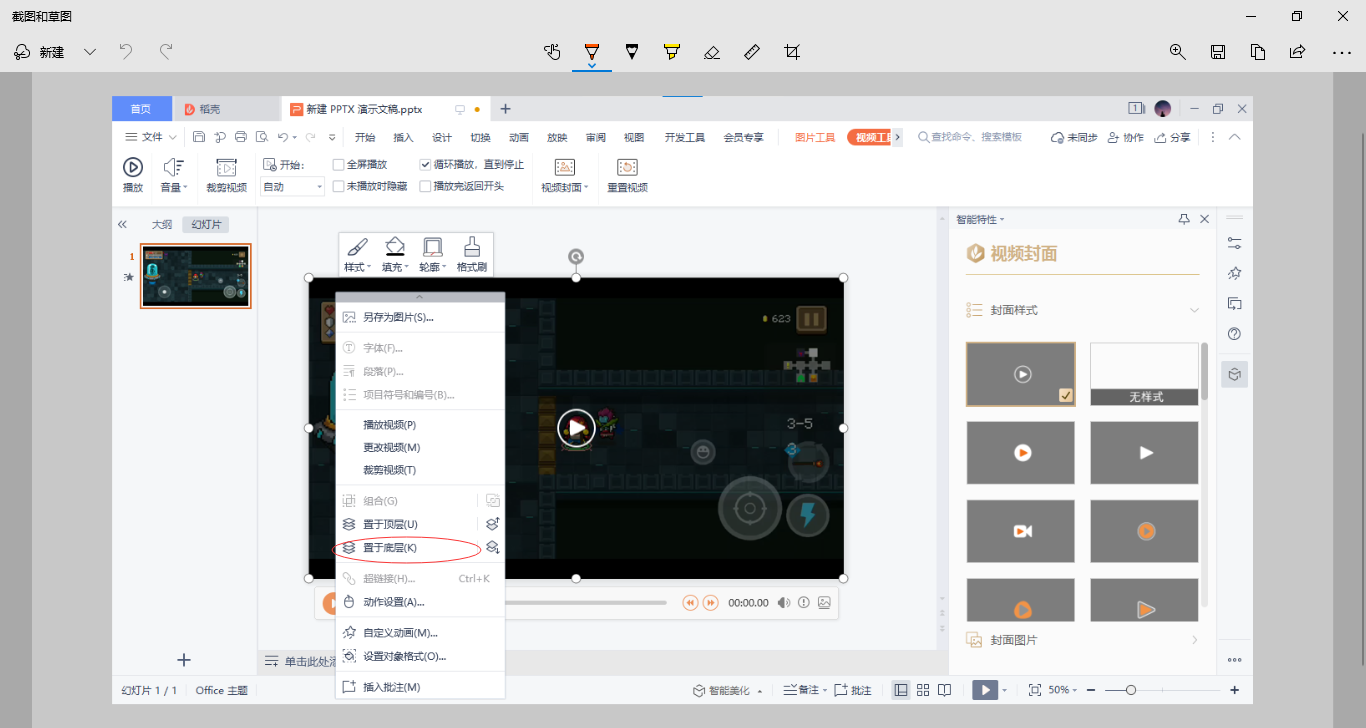Click the video progress track
Screen dimensions: 1366x728
(586, 603)
